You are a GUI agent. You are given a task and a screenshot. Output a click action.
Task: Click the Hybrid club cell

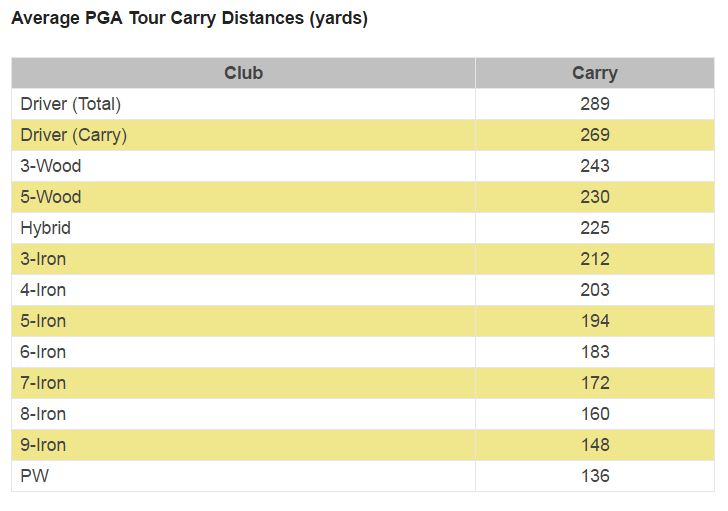click(46, 228)
